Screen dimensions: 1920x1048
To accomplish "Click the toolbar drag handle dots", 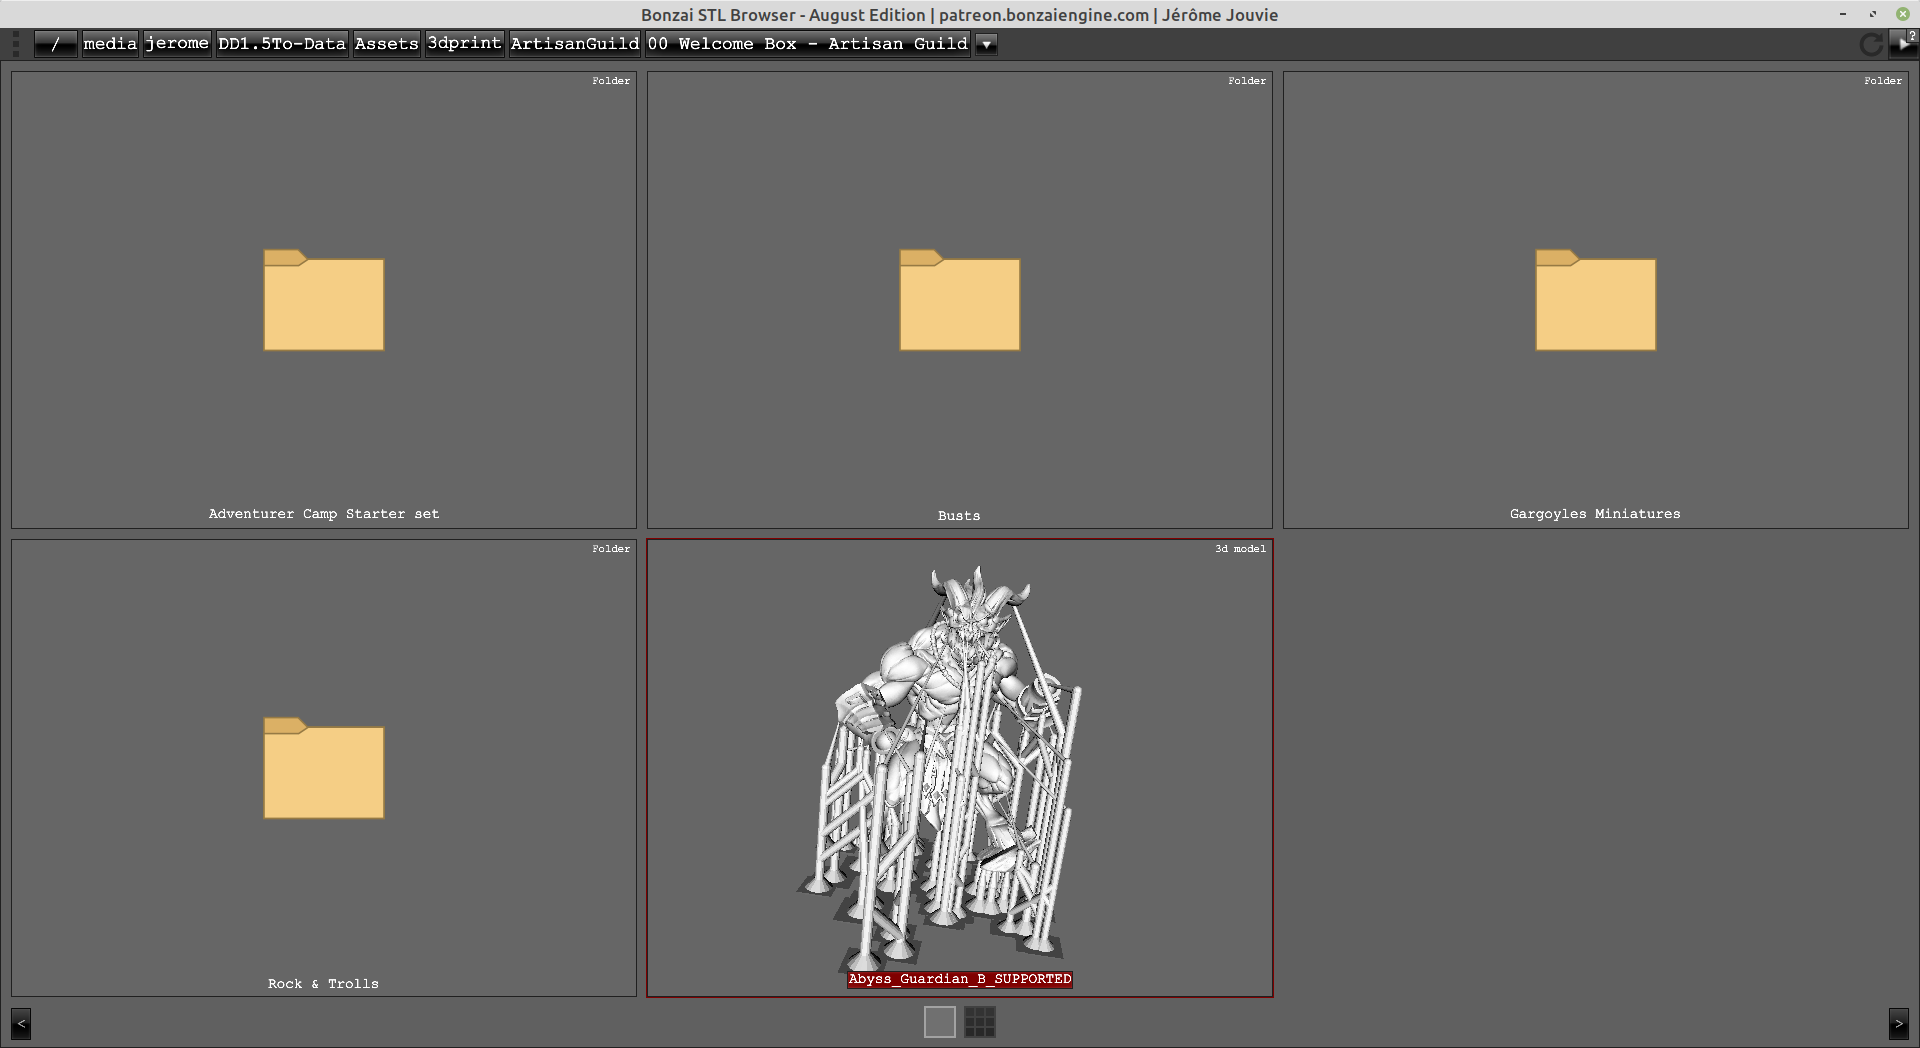I will tap(15, 44).
